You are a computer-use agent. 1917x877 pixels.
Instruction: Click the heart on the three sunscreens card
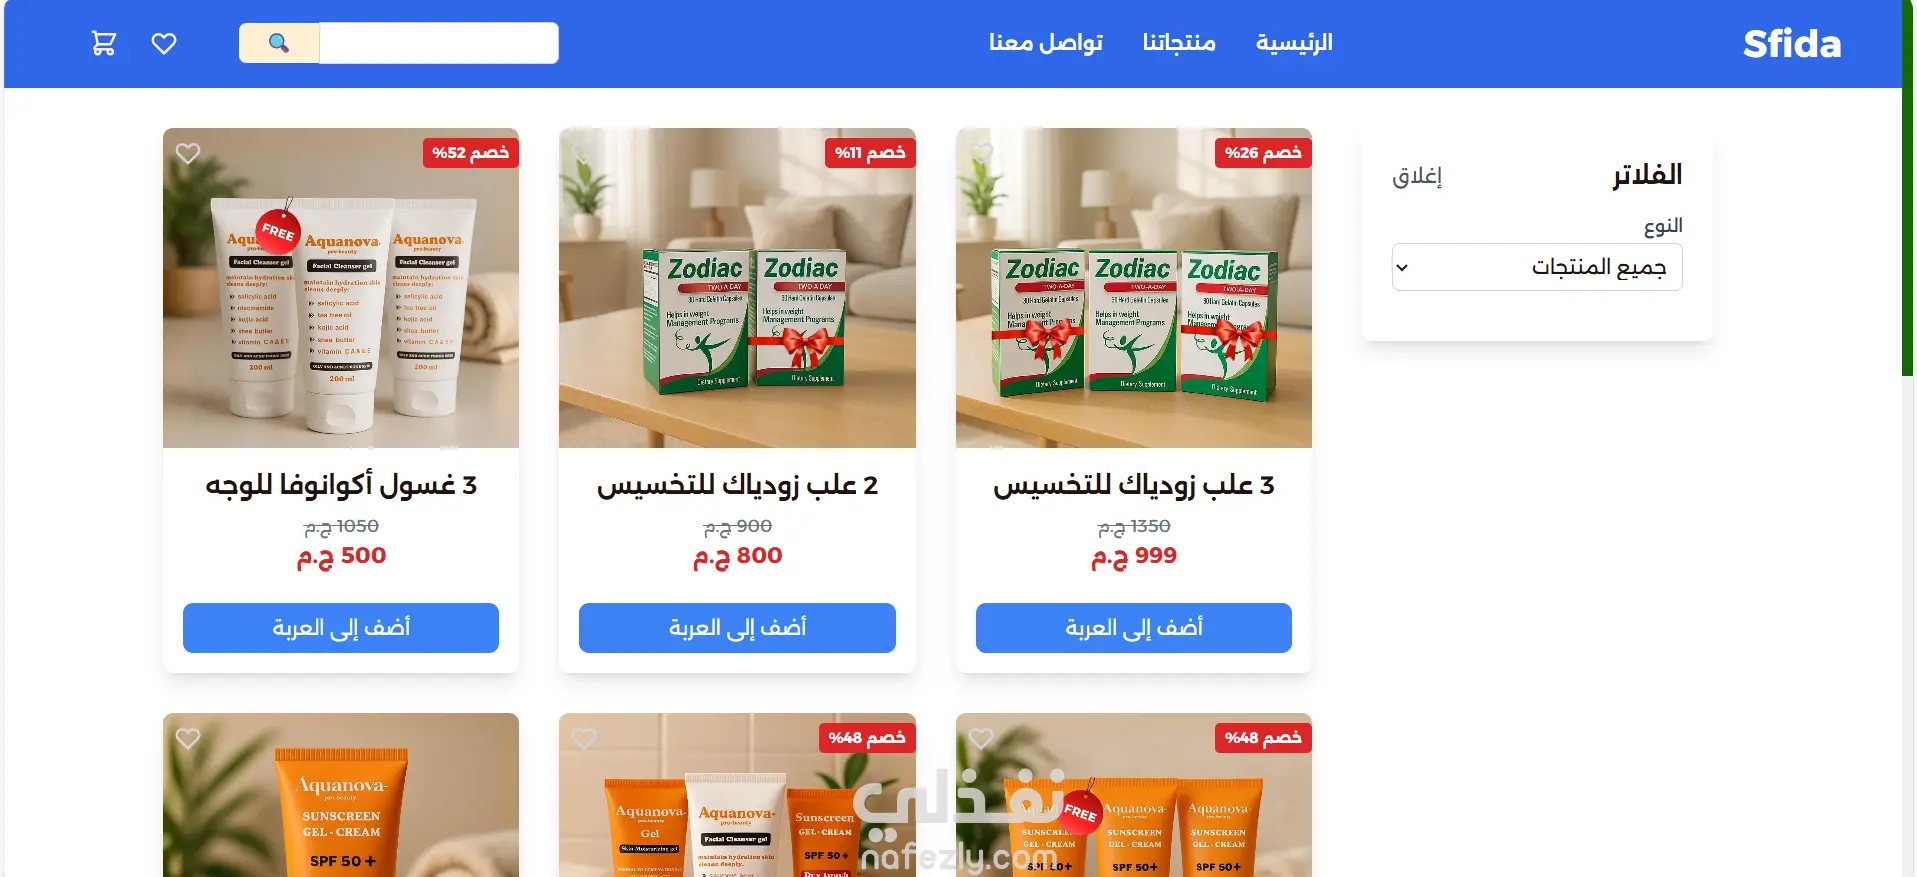981,738
